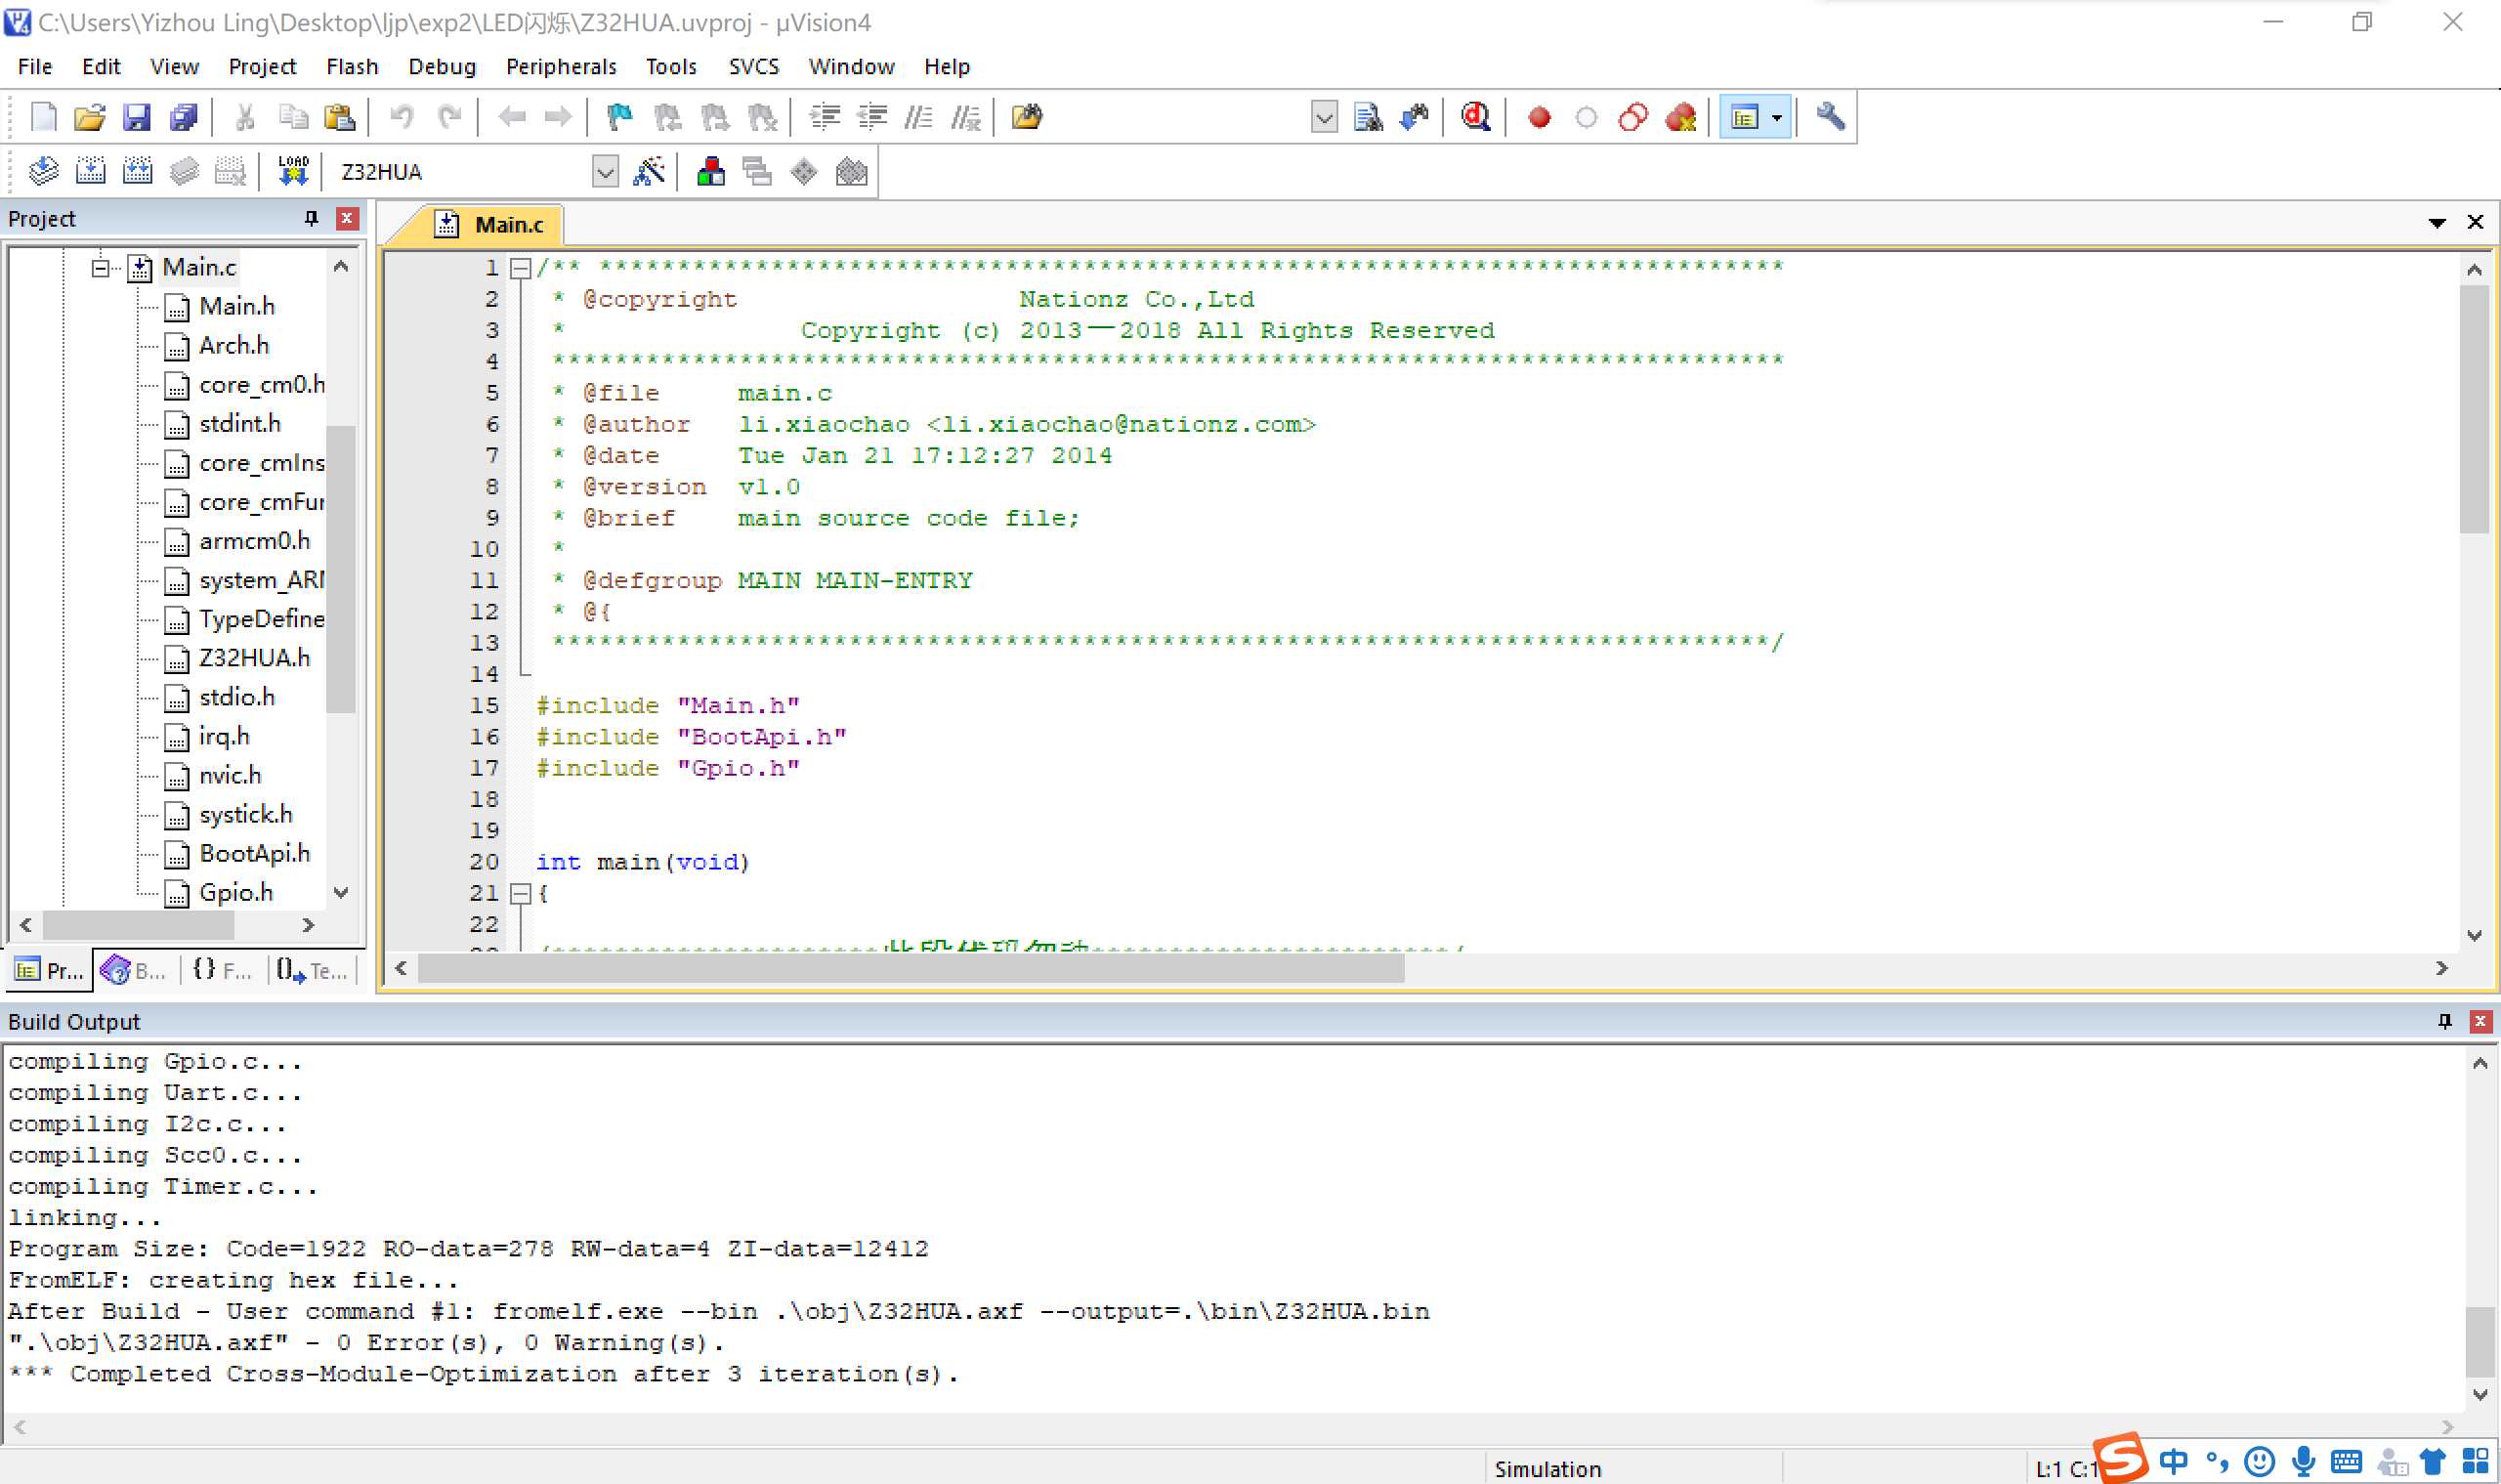2501x1484 pixels.
Task: Click project tree scroll down arrow
Action: 341,893
